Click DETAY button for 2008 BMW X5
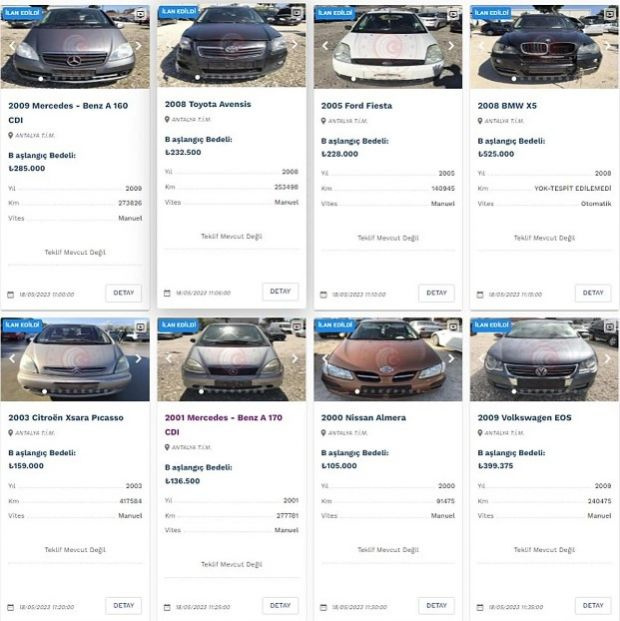The width and height of the screenshot is (620, 621). (x=593, y=293)
